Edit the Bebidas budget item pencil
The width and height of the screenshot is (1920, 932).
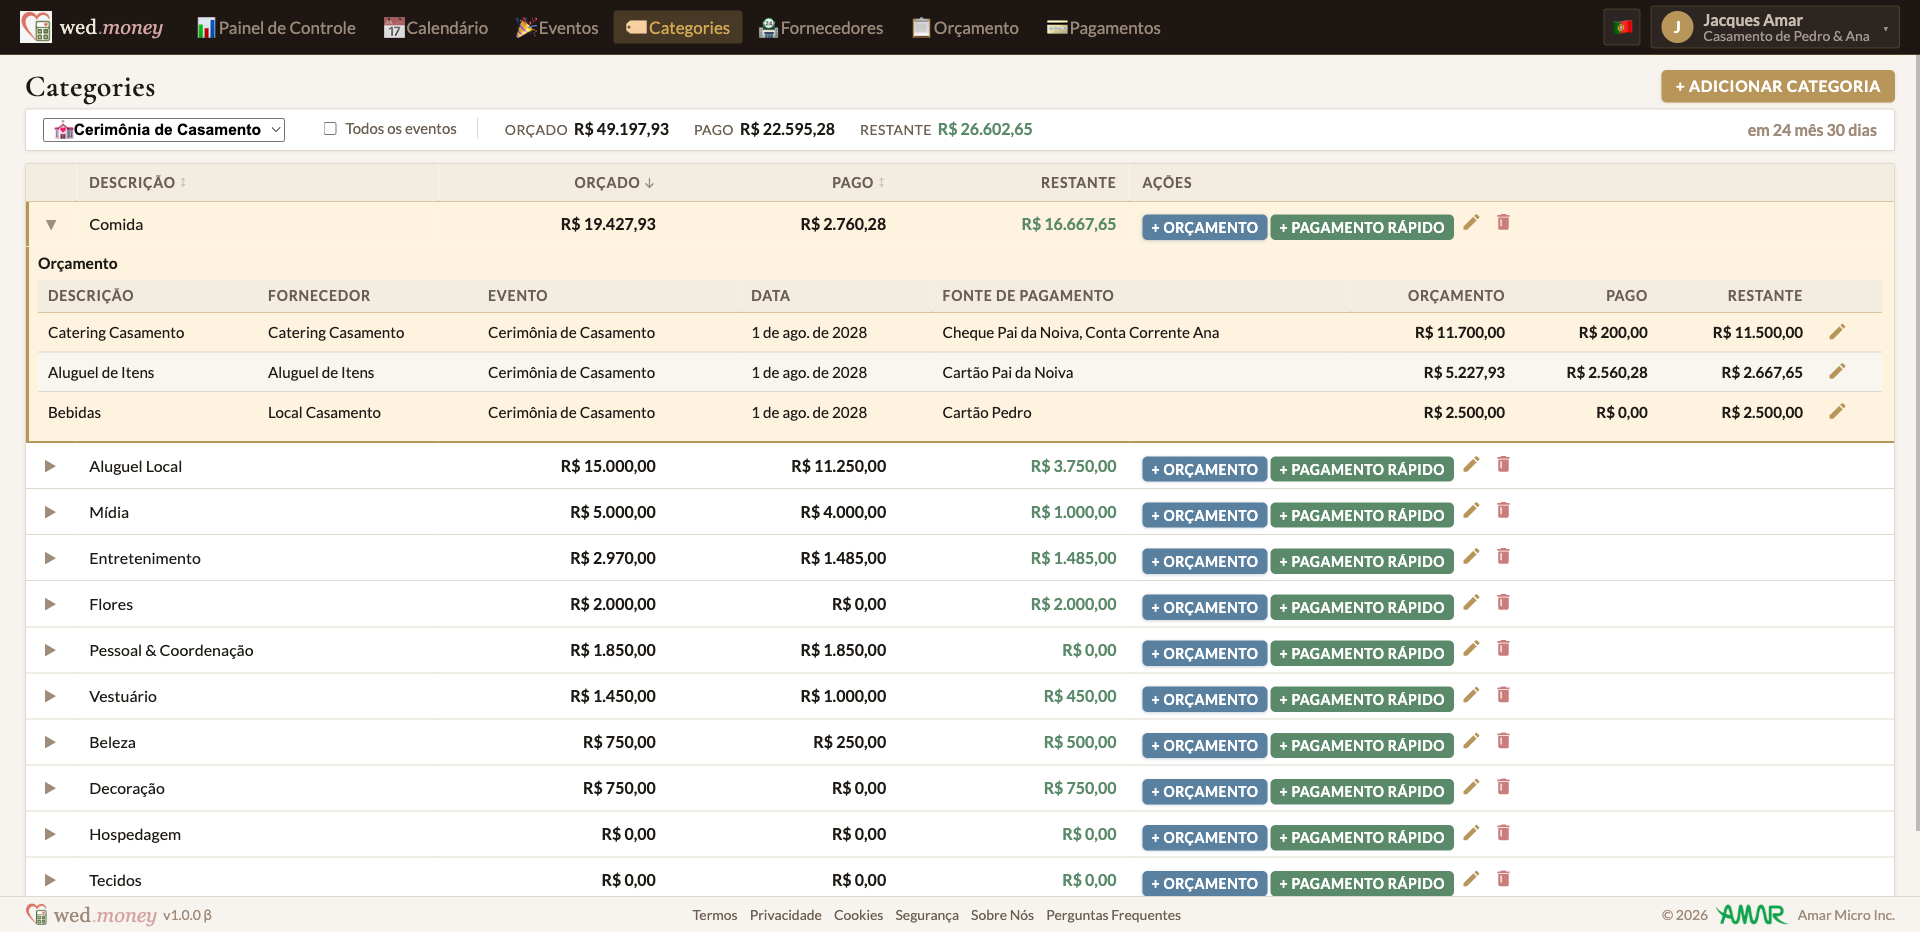(1837, 411)
